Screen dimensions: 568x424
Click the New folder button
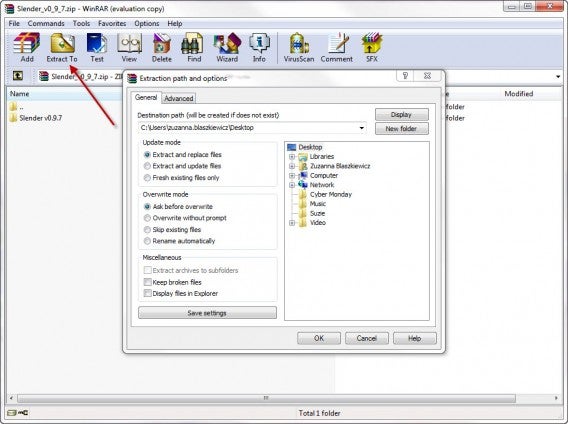click(x=401, y=129)
